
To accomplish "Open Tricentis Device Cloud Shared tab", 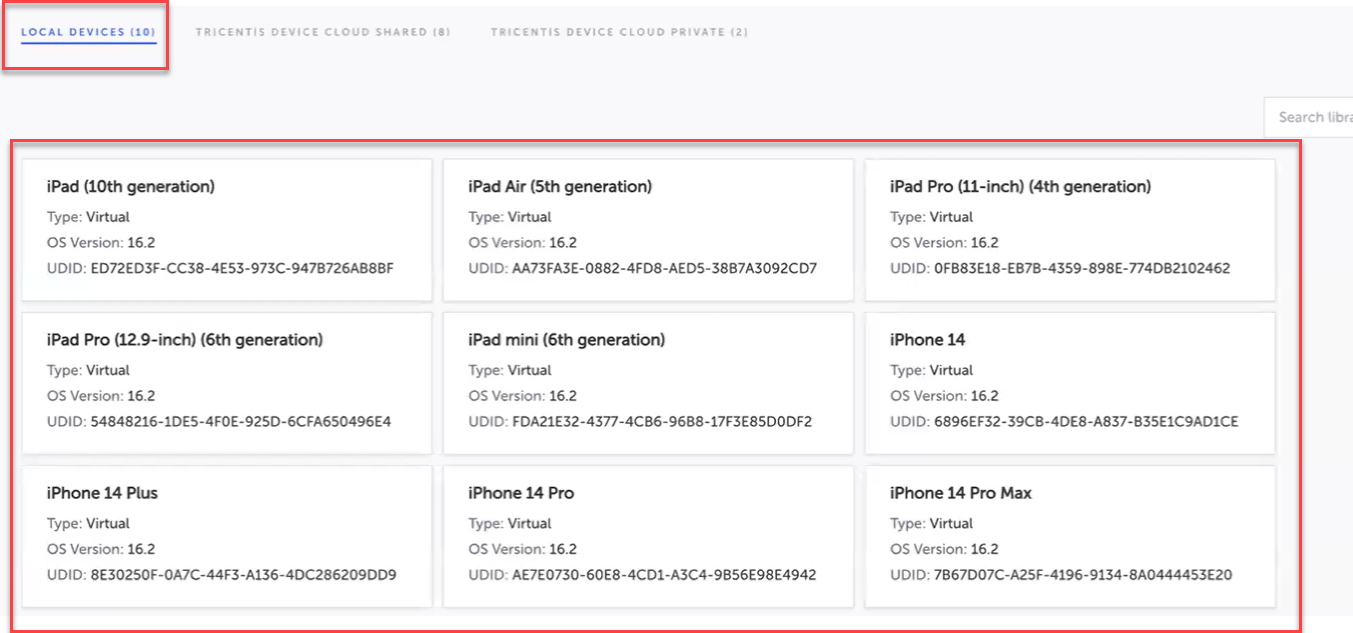I will click(322, 32).
